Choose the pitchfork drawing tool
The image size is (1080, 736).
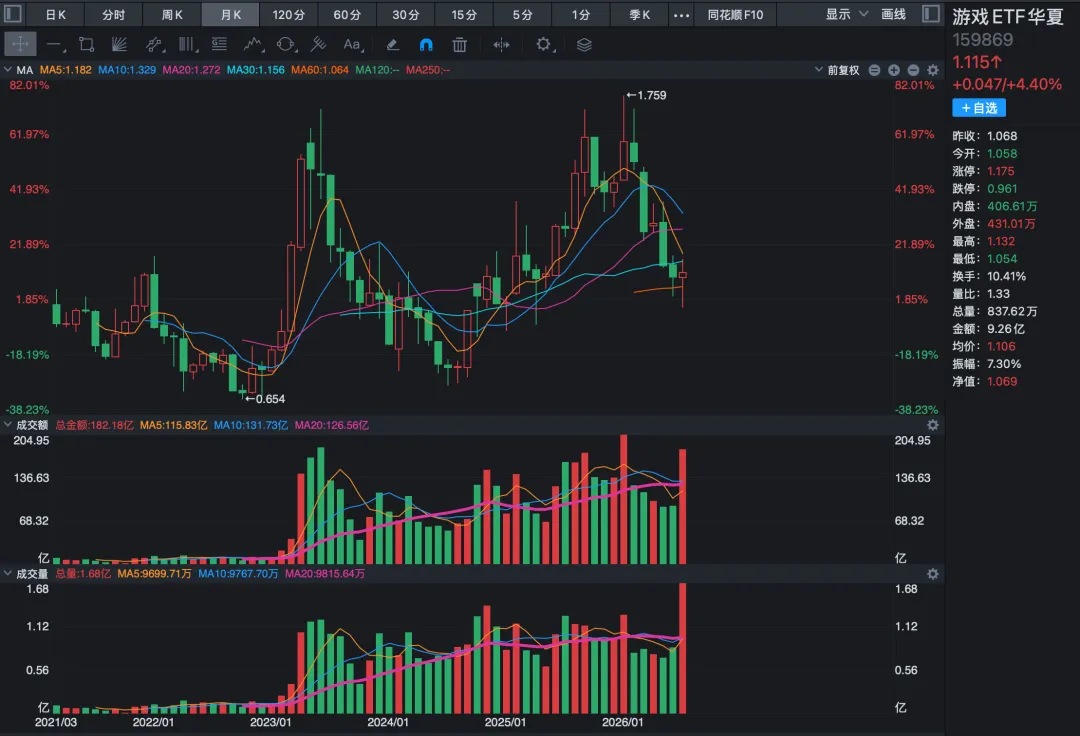pyautogui.click(x=318, y=45)
